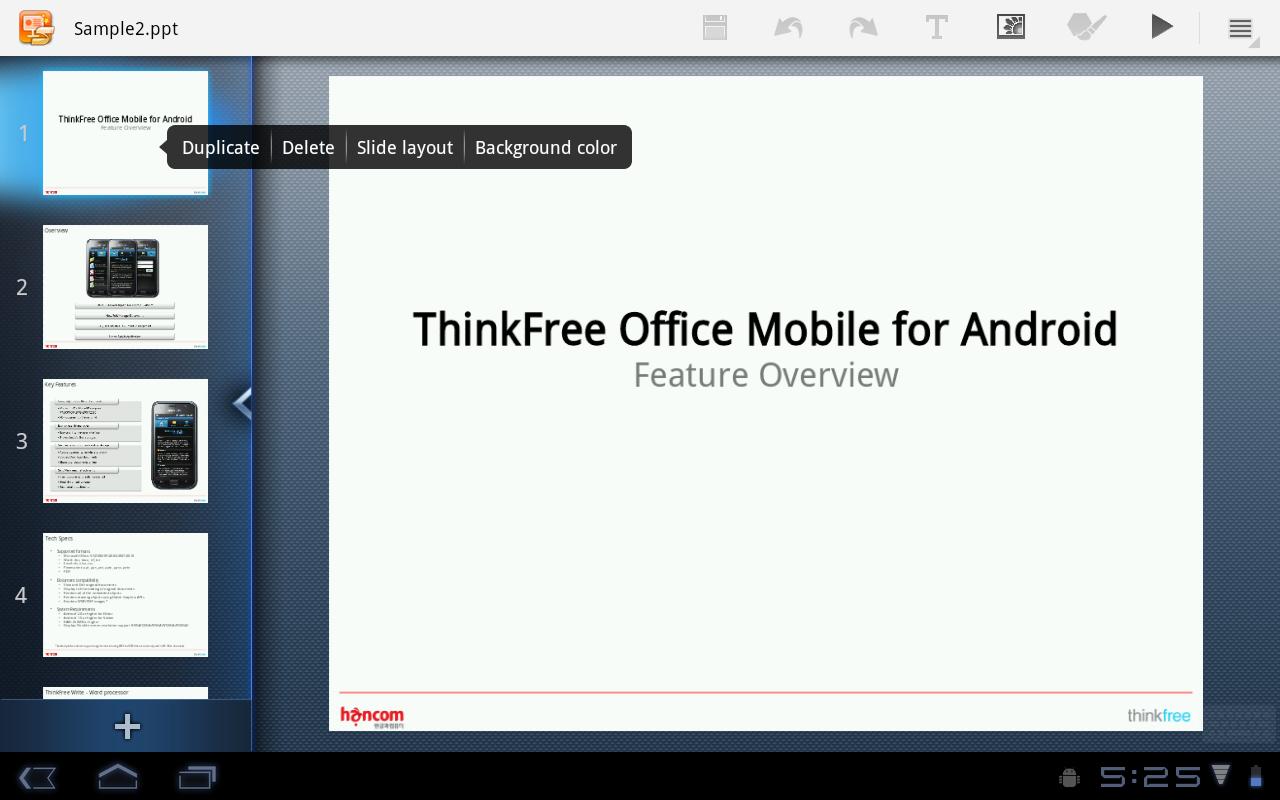Click the Feature Overview subtitle
The image size is (1280, 800).
pos(766,375)
